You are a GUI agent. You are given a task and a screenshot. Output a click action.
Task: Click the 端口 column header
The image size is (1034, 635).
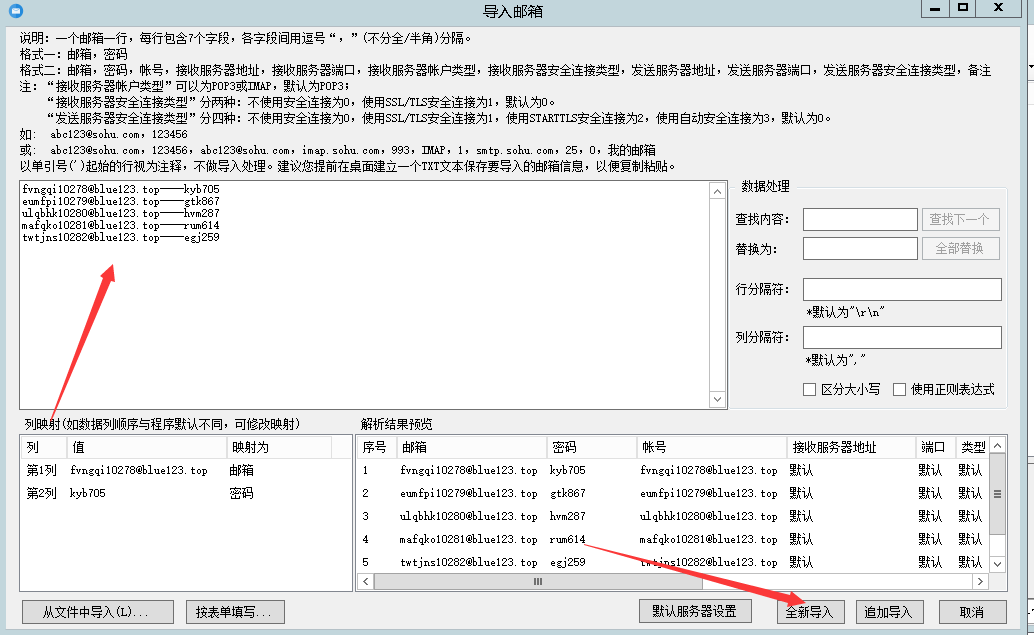[x=936, y=447]
